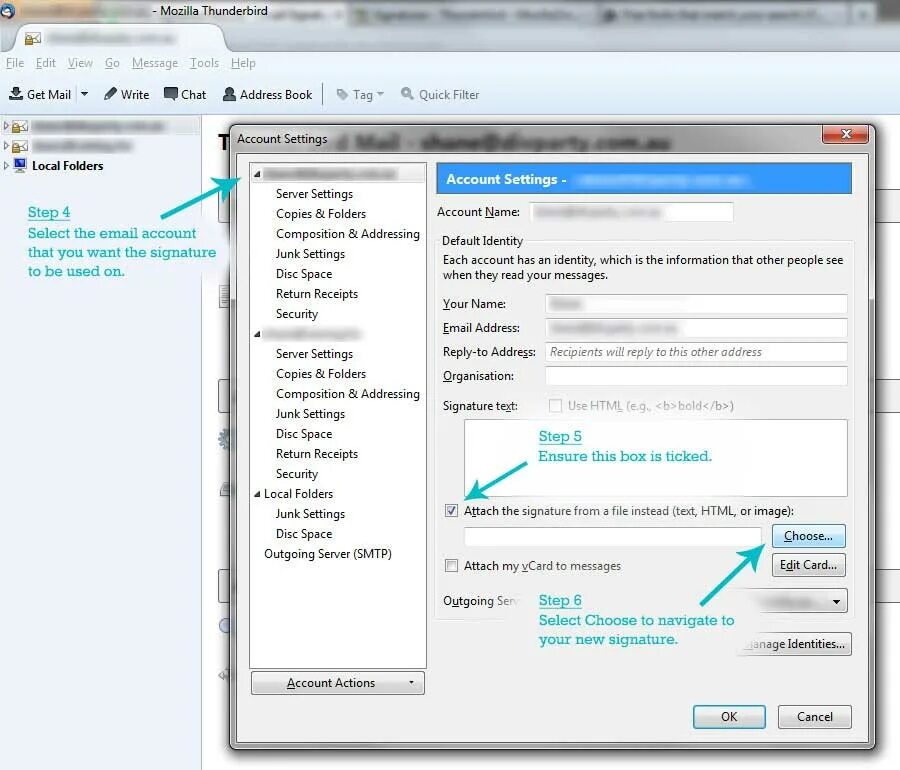Click the Write pencil icon
This screenshot has height=770, width=900.
coord(110,94)
